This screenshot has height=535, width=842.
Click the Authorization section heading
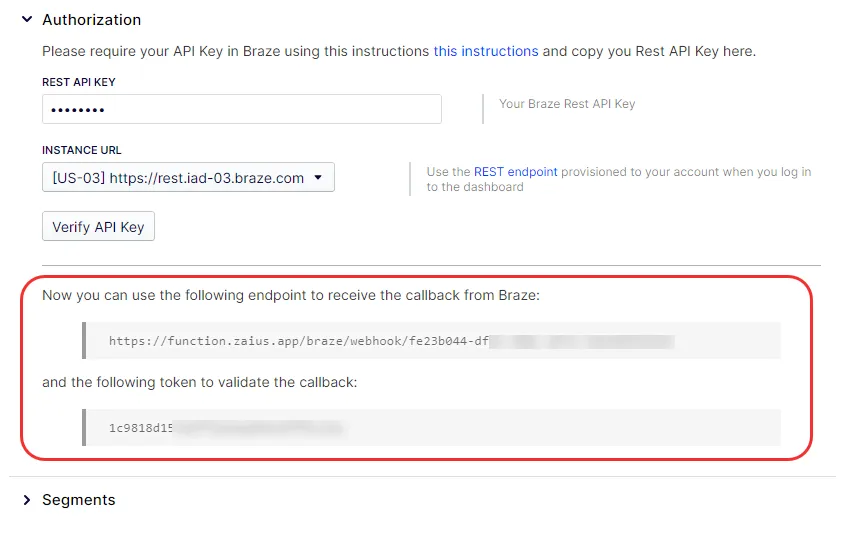coord(92,20)
